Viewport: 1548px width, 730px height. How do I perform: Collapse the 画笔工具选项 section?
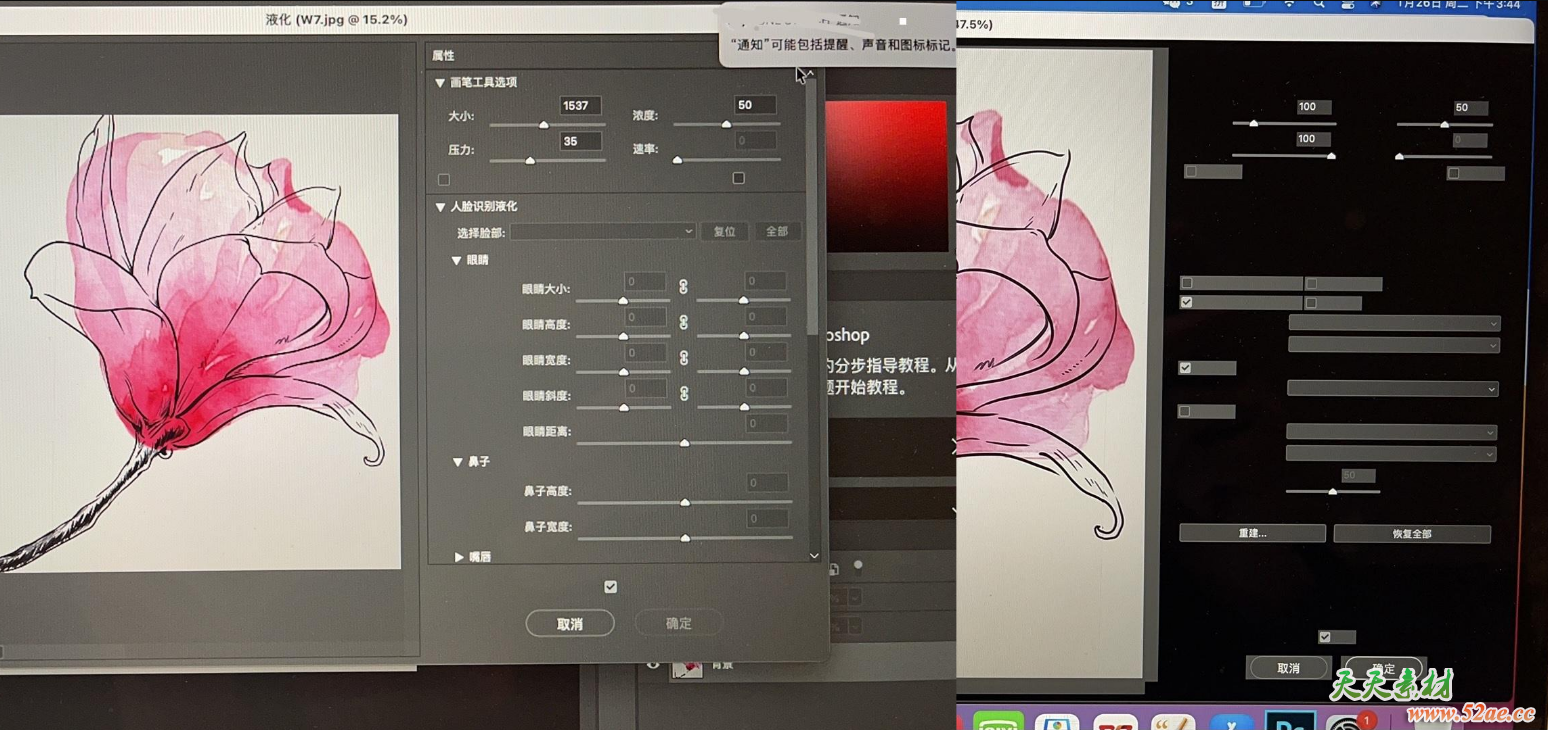coord(440,83)
